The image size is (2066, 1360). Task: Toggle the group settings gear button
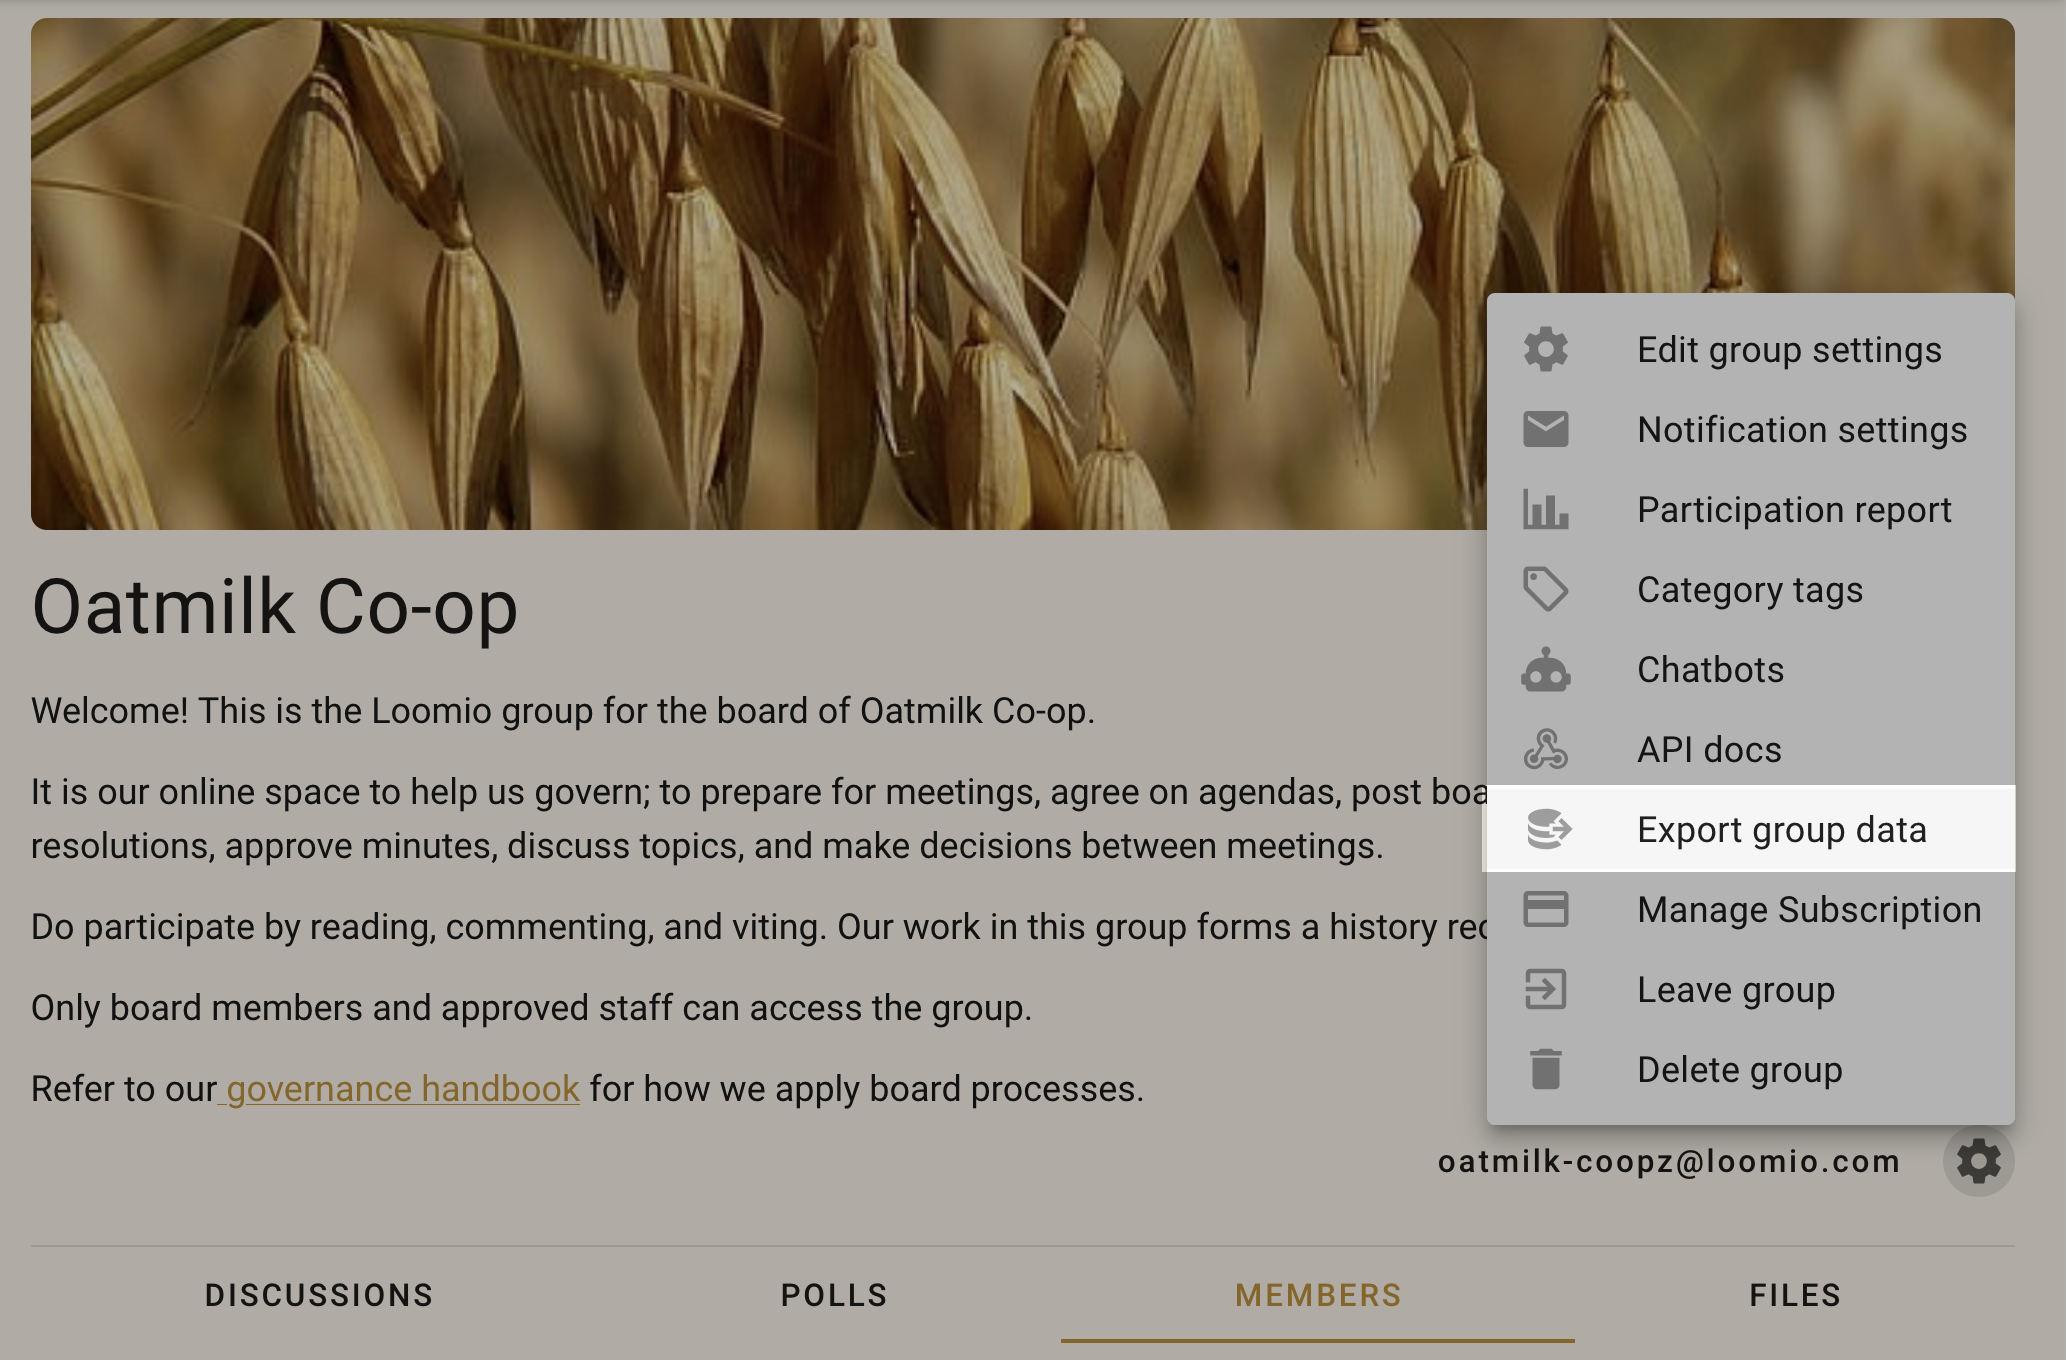[x=1978, y=1161]
